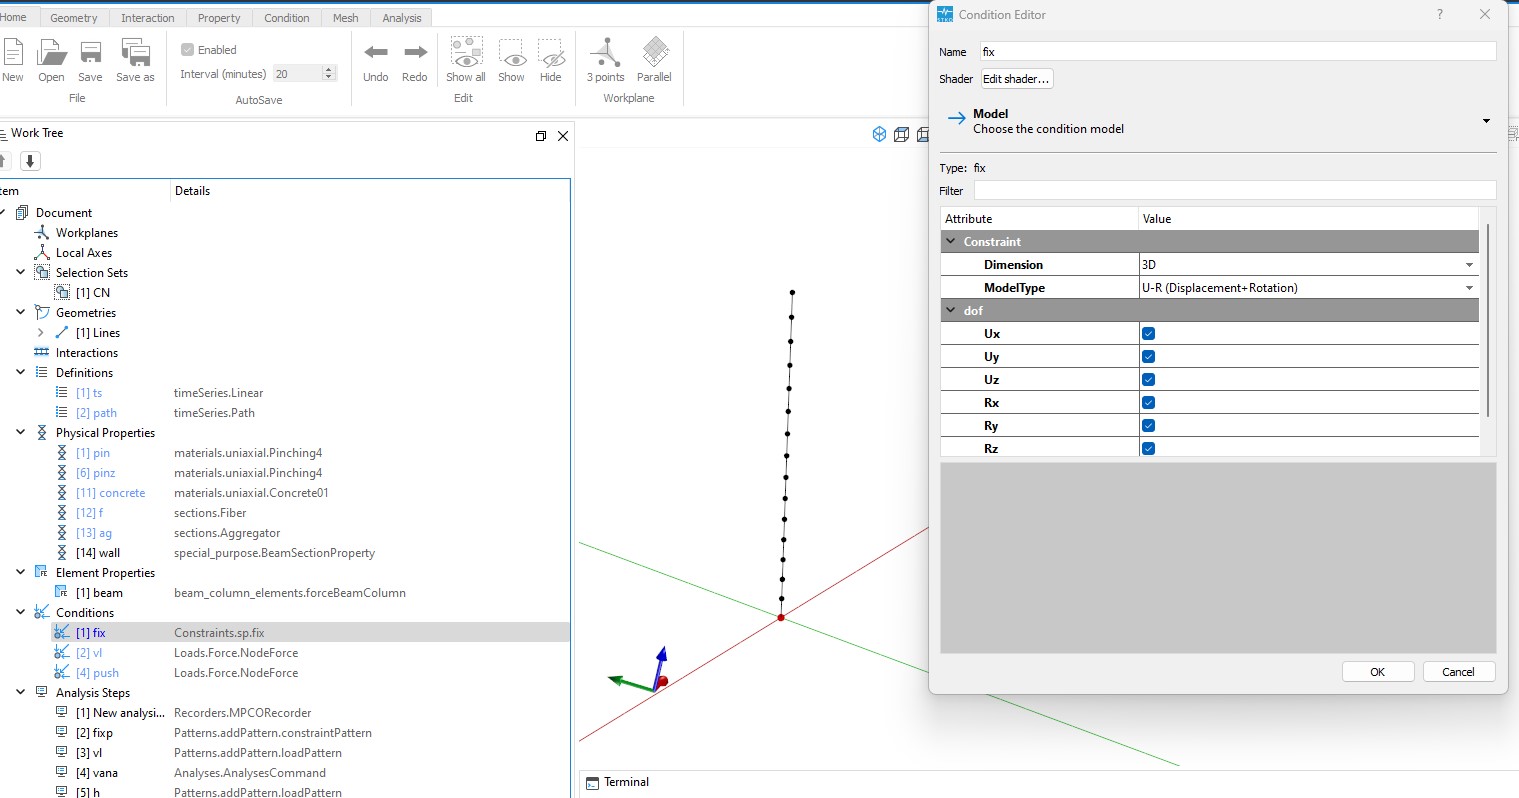The height and width of the screenshot is (798, 1519).
Task: Open the Analysis ribbon tab
Action: click(x=402, y=18)
